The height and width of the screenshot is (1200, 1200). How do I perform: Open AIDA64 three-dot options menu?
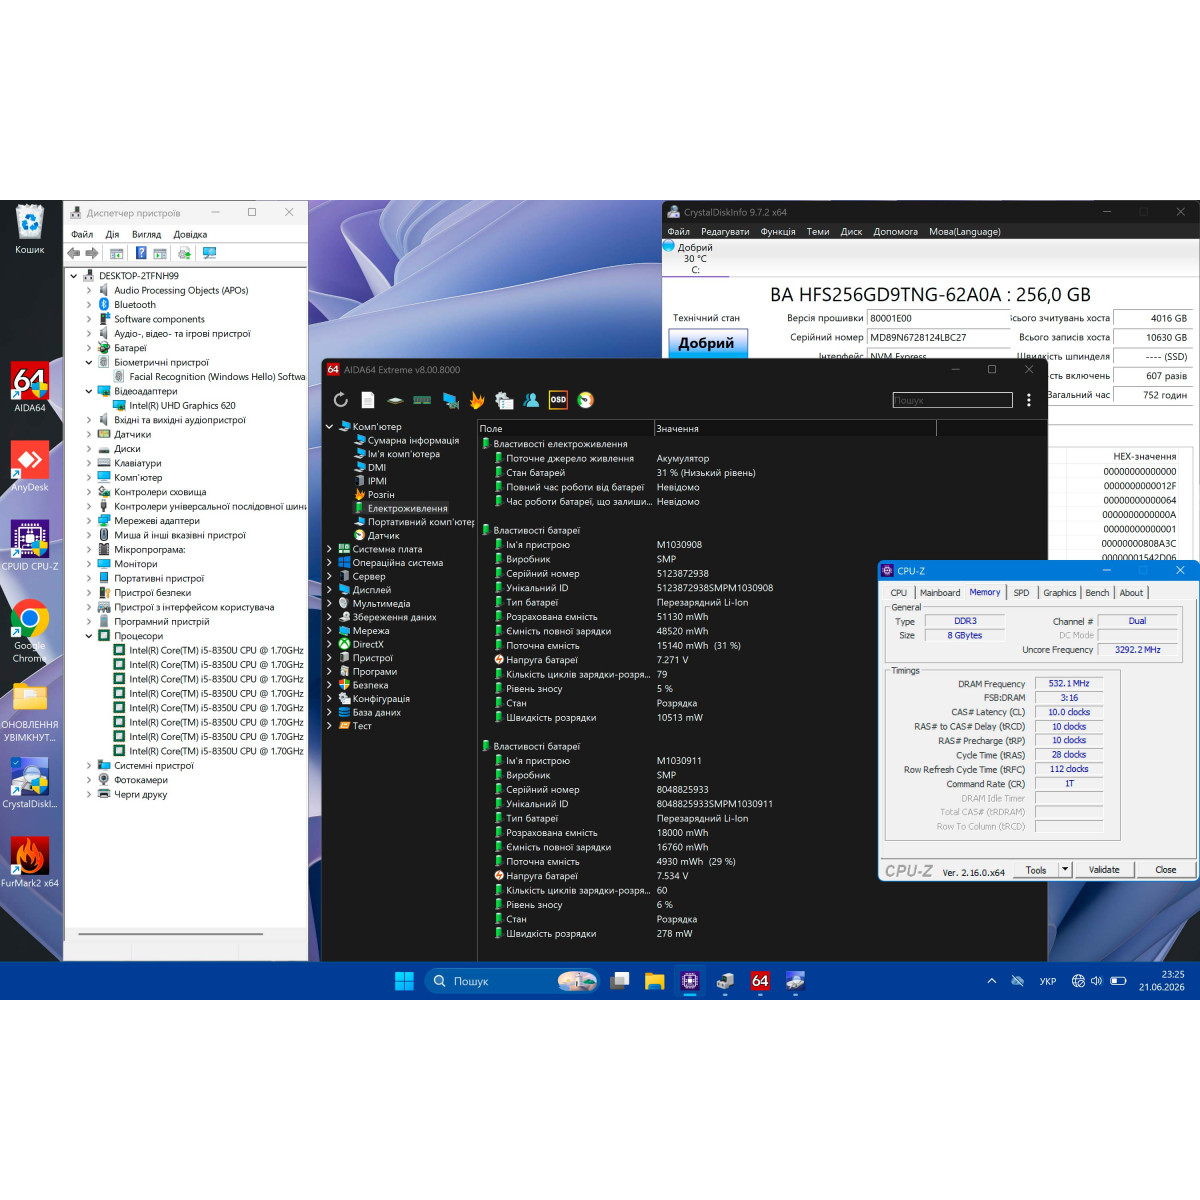[1029, 400]
